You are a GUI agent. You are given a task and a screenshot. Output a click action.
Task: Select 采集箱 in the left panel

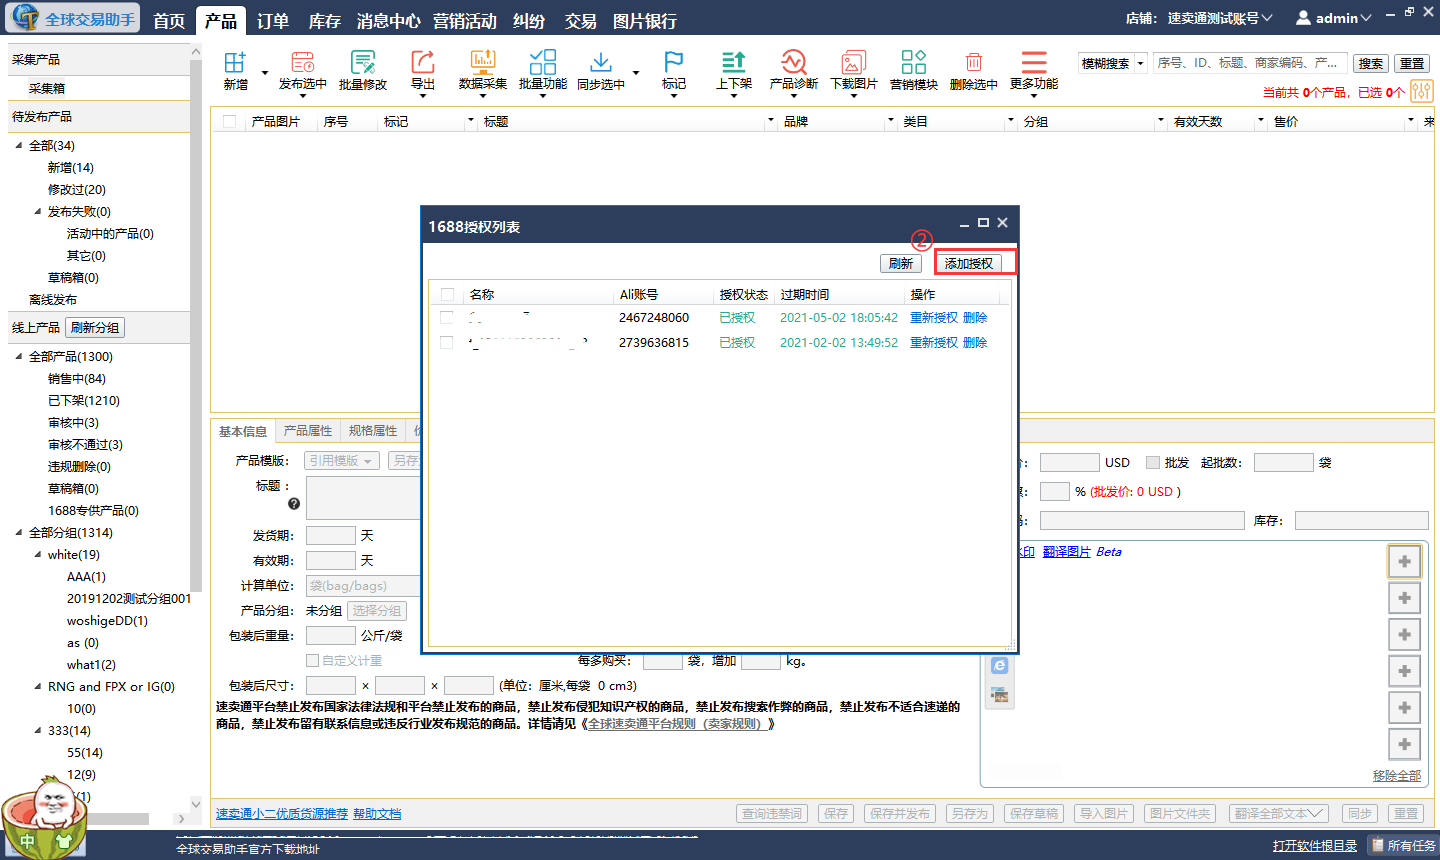(47, 88)
